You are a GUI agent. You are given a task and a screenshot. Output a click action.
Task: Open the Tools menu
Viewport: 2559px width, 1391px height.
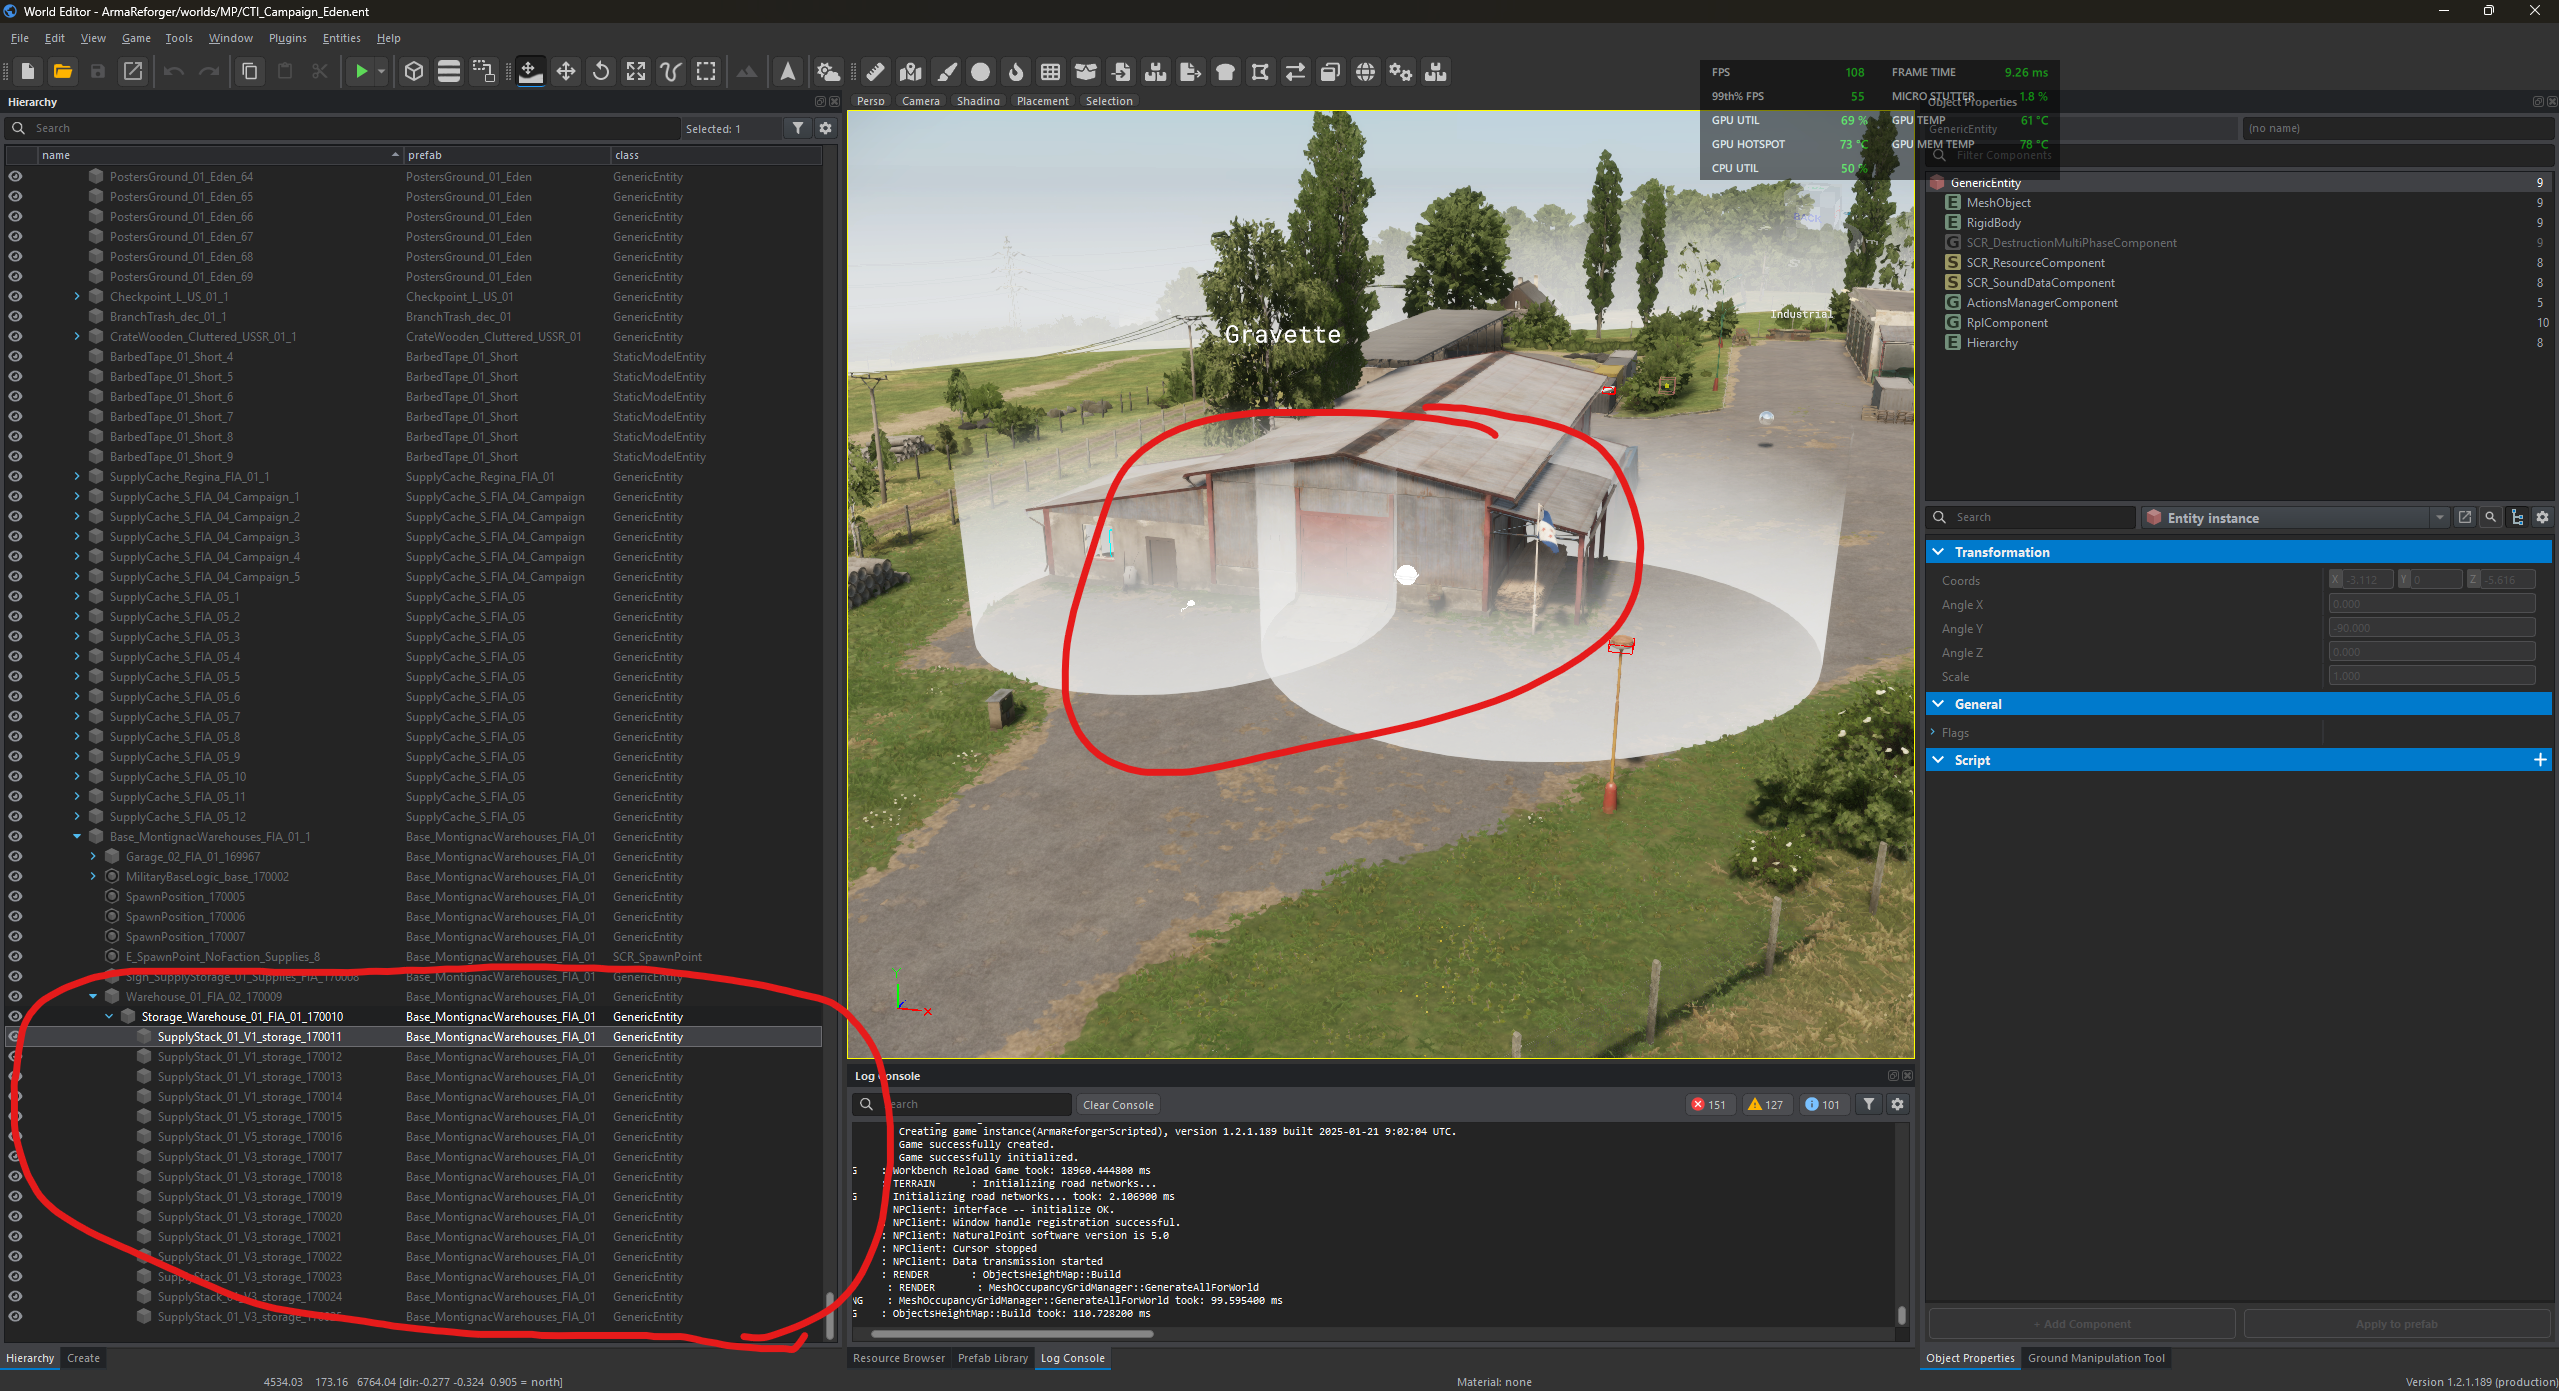point(179,38)
